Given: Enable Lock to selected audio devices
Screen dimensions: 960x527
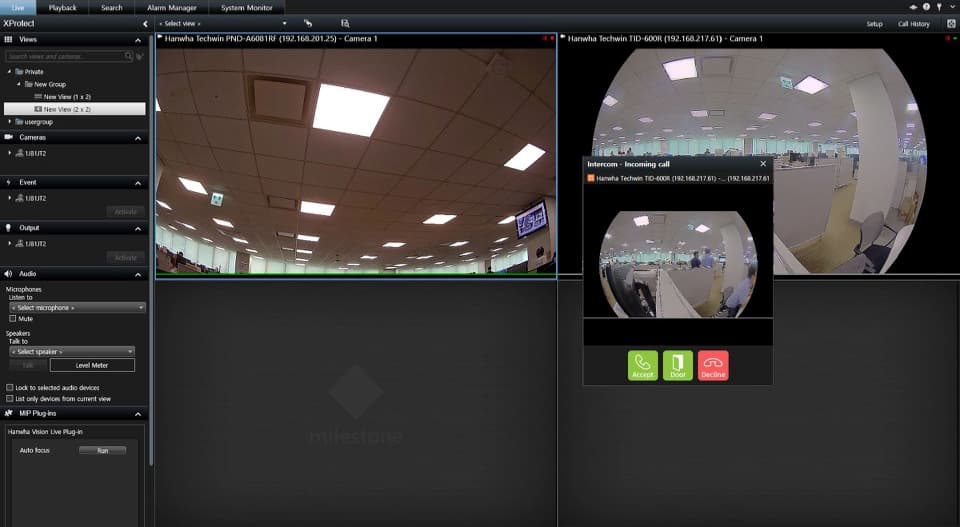Looking at the screenshot, I should 10,387.
